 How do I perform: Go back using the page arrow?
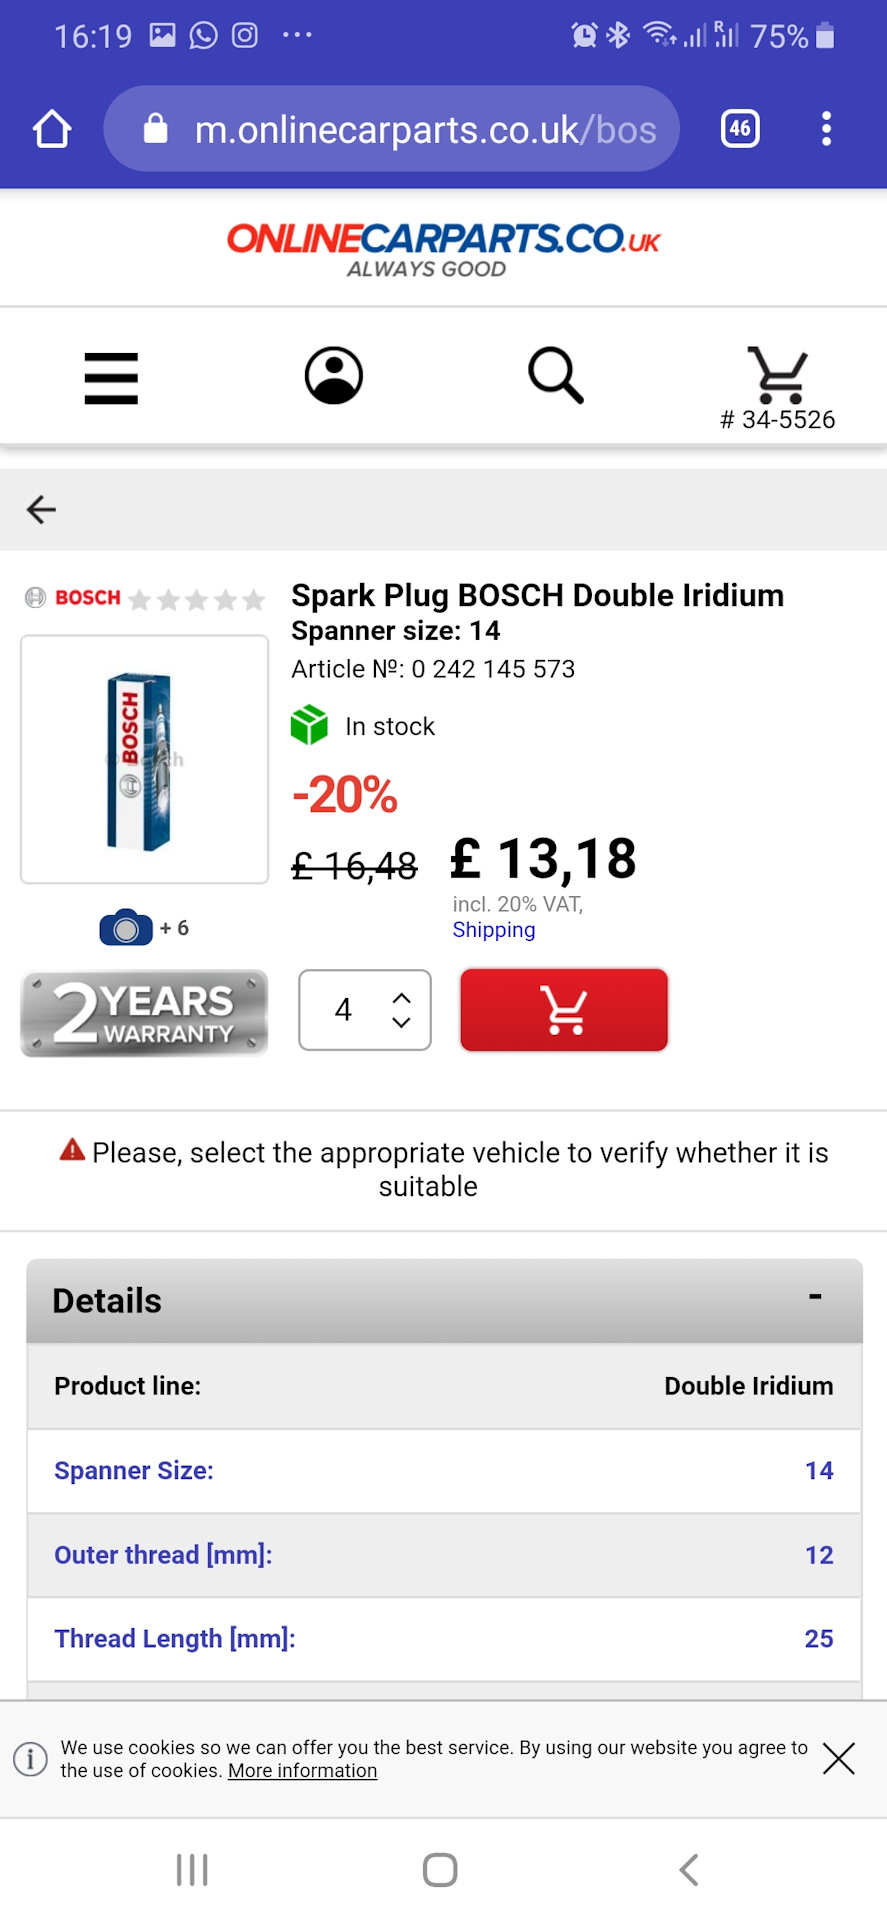(x=41, y=509)
